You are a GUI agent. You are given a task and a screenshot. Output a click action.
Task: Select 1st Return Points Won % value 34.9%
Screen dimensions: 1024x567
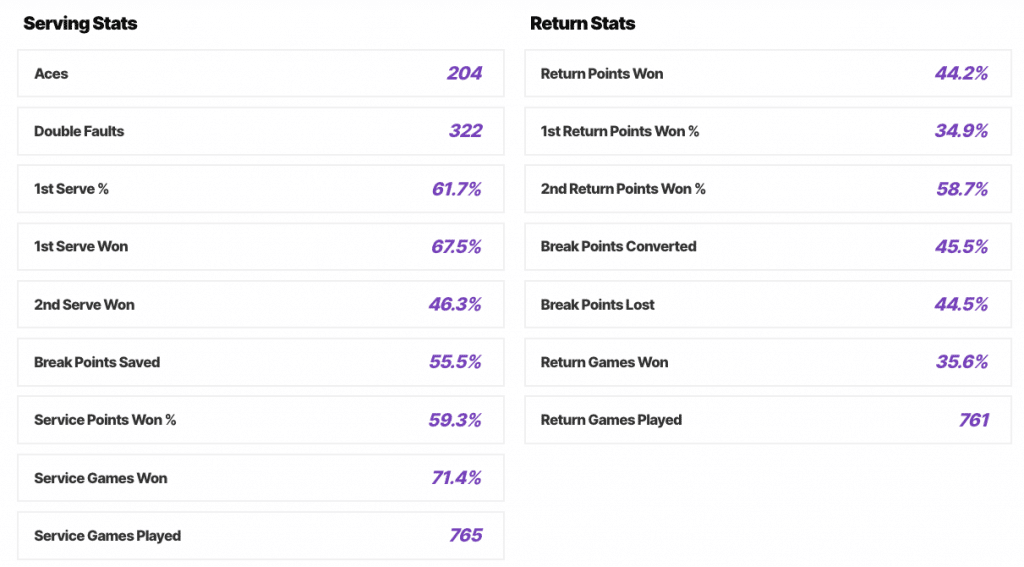pyautogui.click(x=961, y=131)
